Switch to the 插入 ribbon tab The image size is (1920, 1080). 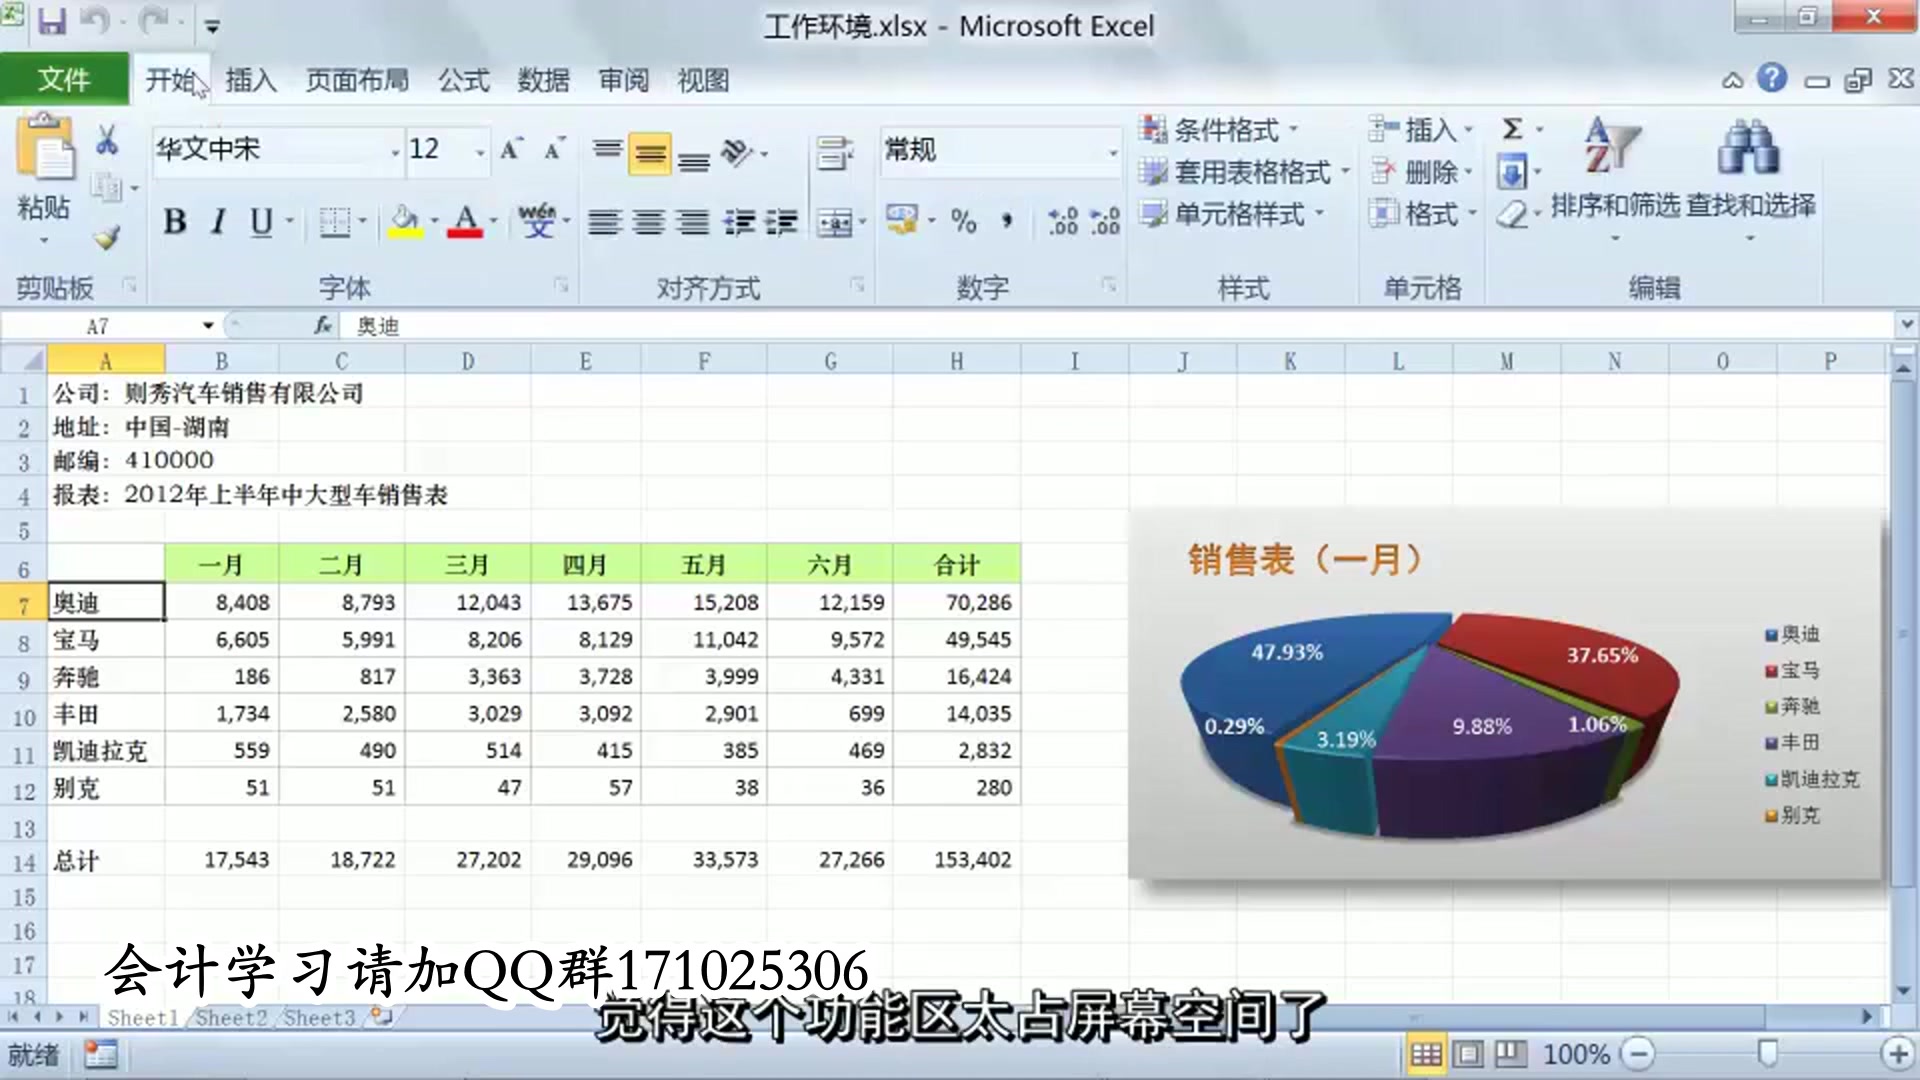tap(250, 80)
